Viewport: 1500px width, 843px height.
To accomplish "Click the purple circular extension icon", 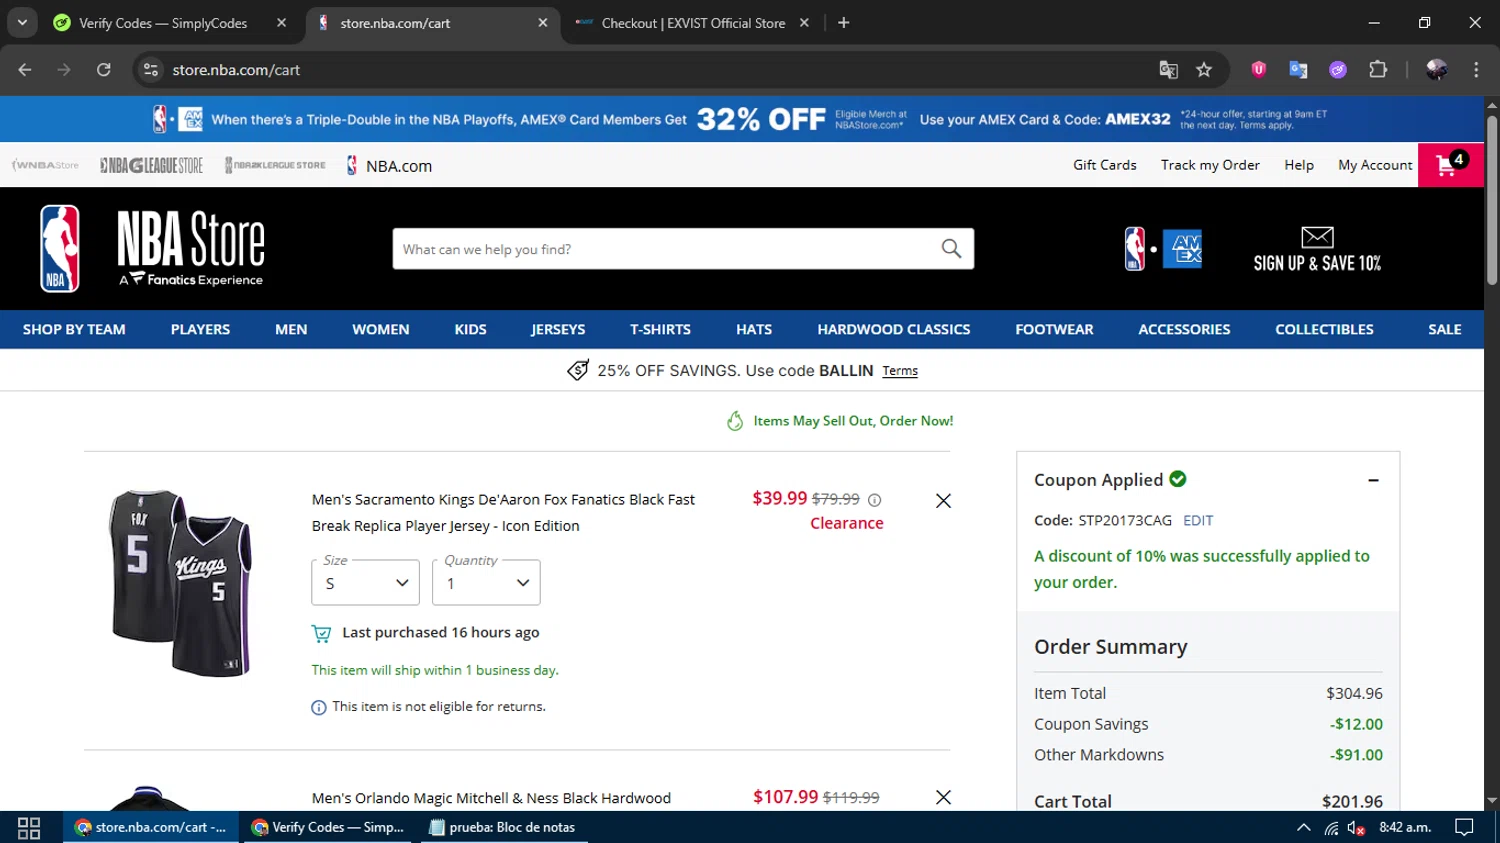I will click(x=1338, y=70).
